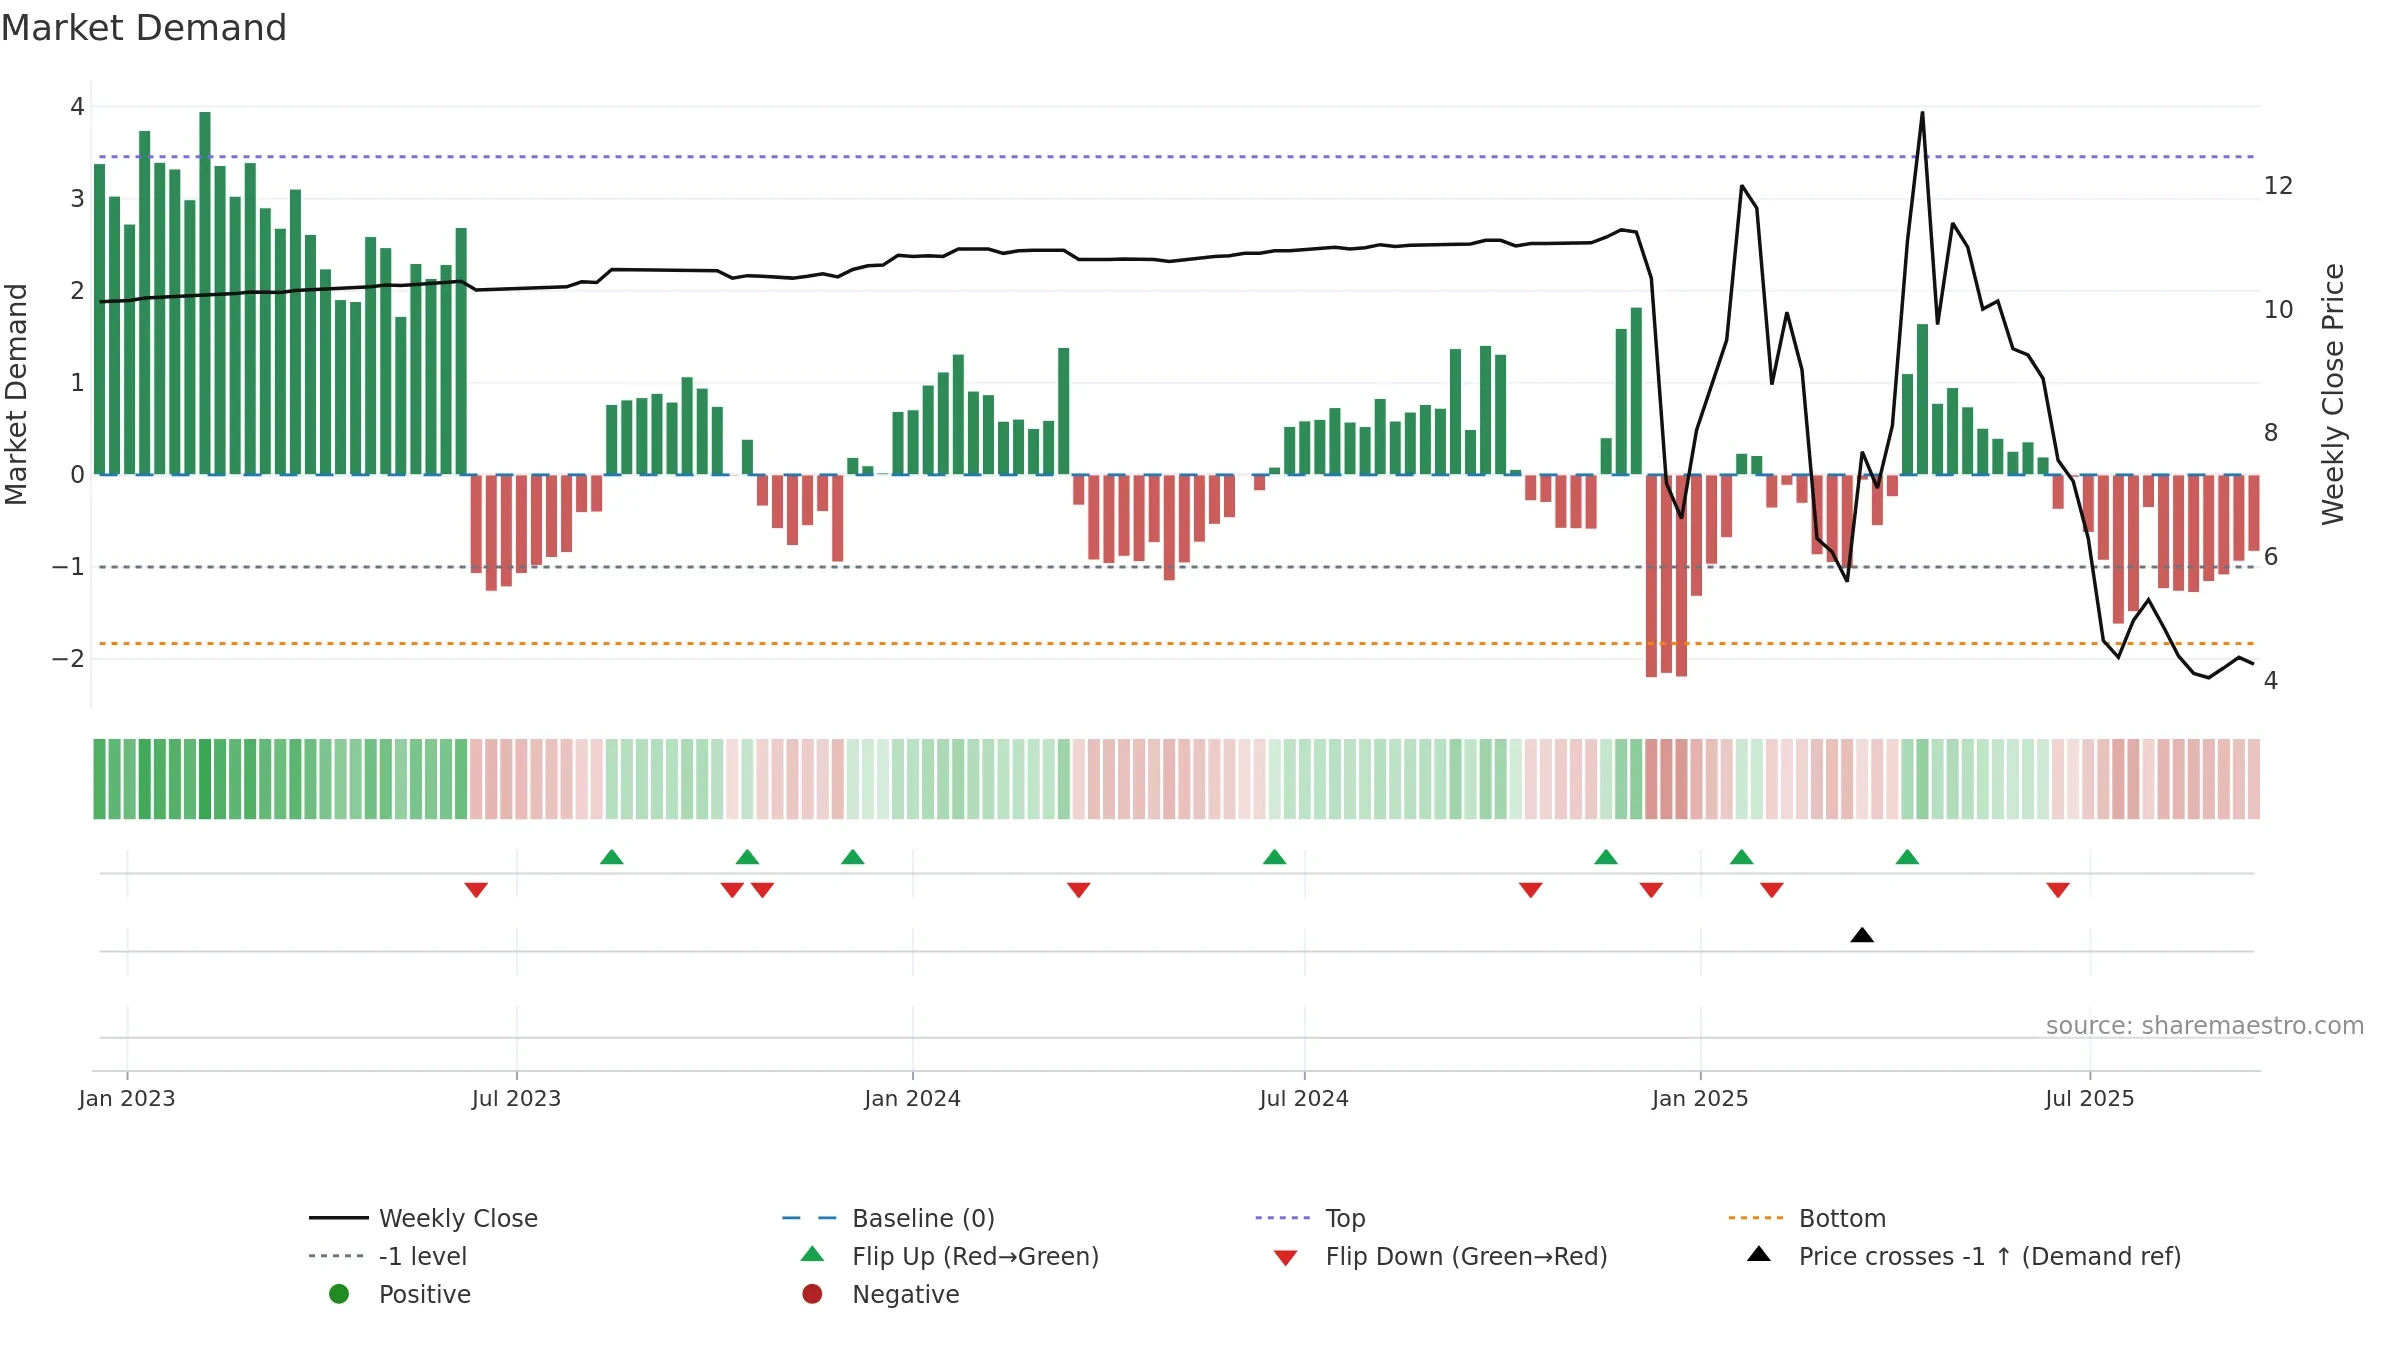Click the Jan 2023 axis label

point(127,1098)
